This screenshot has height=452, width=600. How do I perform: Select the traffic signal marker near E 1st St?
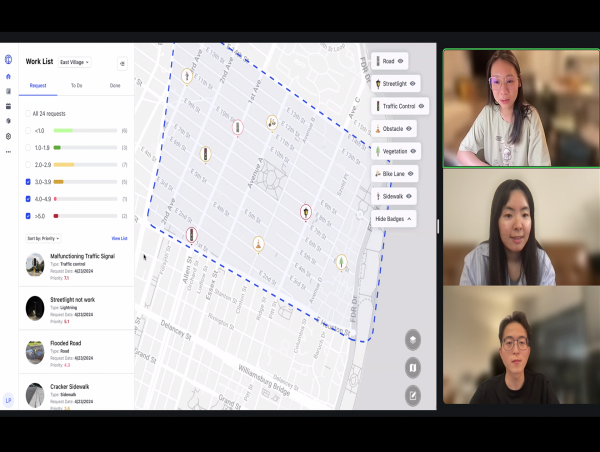click(192, 235)
